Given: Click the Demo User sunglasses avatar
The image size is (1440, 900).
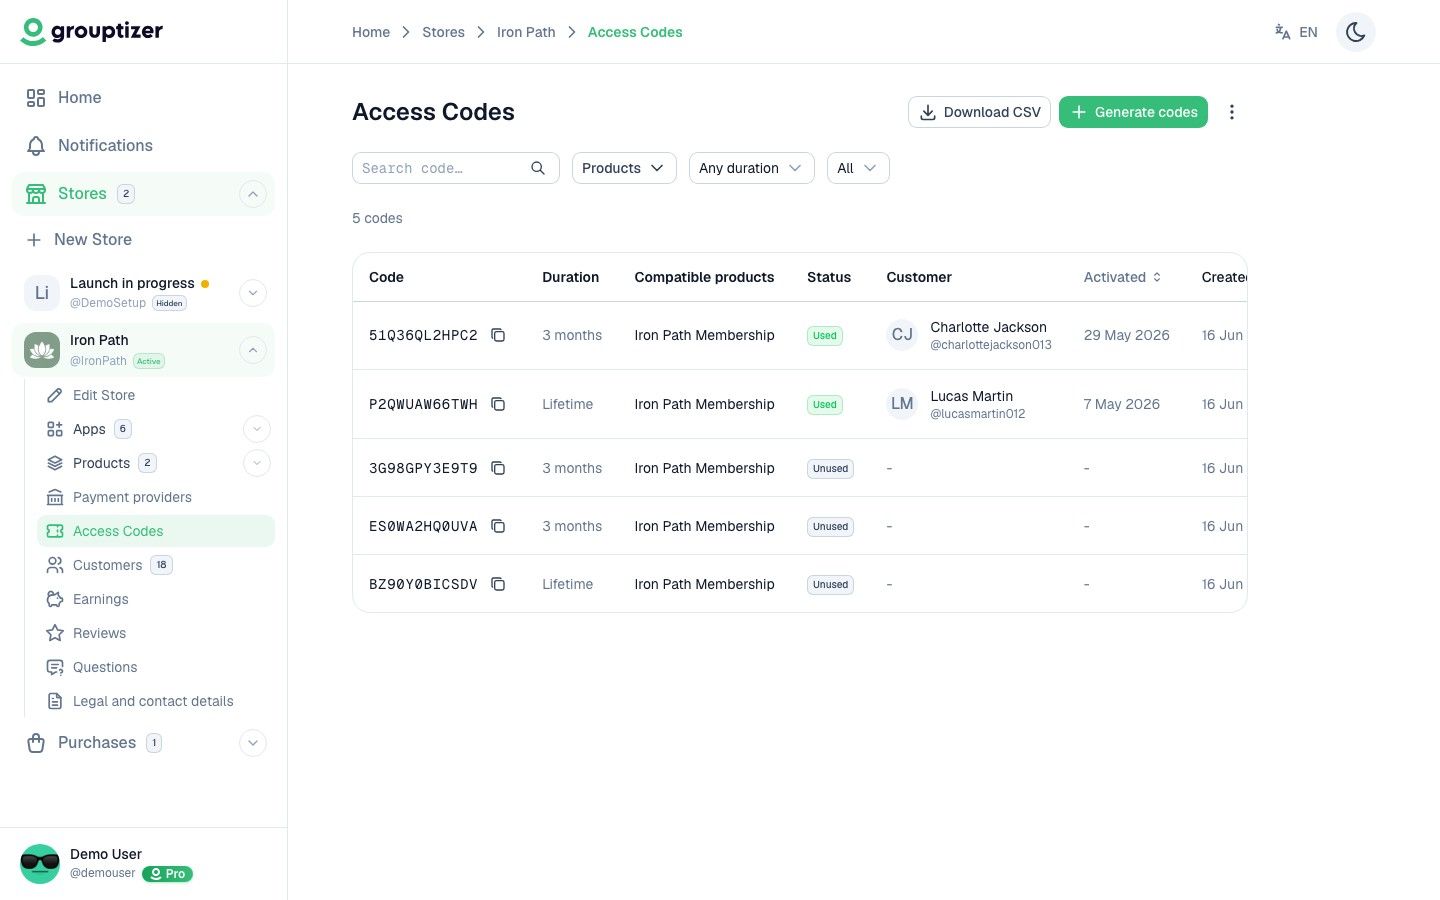Looking at the screenshot, I should [x=40, y=864].
